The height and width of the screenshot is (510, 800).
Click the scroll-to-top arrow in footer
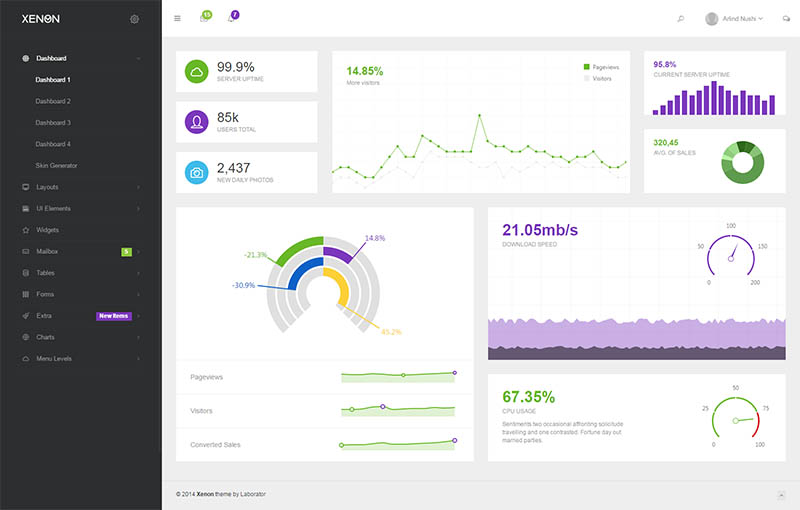781,495
